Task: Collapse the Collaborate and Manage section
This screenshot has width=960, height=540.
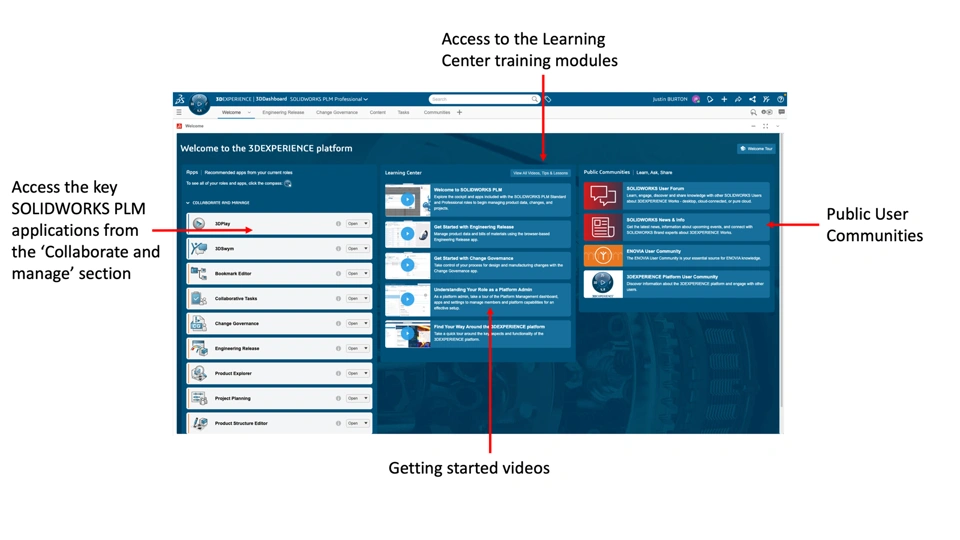Action: (188, 203)
